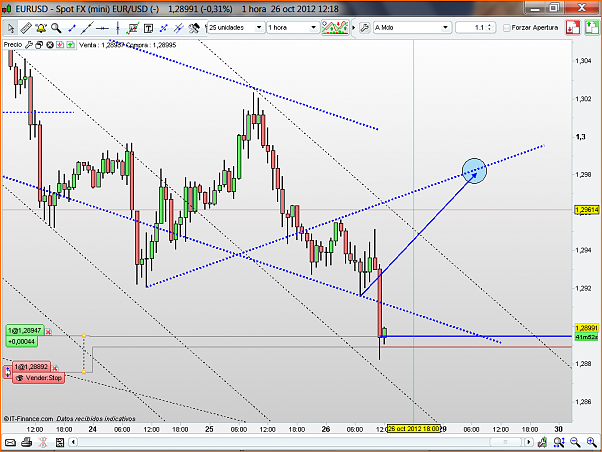602x452 pixels.
Task: Click the crossed-out red delete icon
Action: 43,443
